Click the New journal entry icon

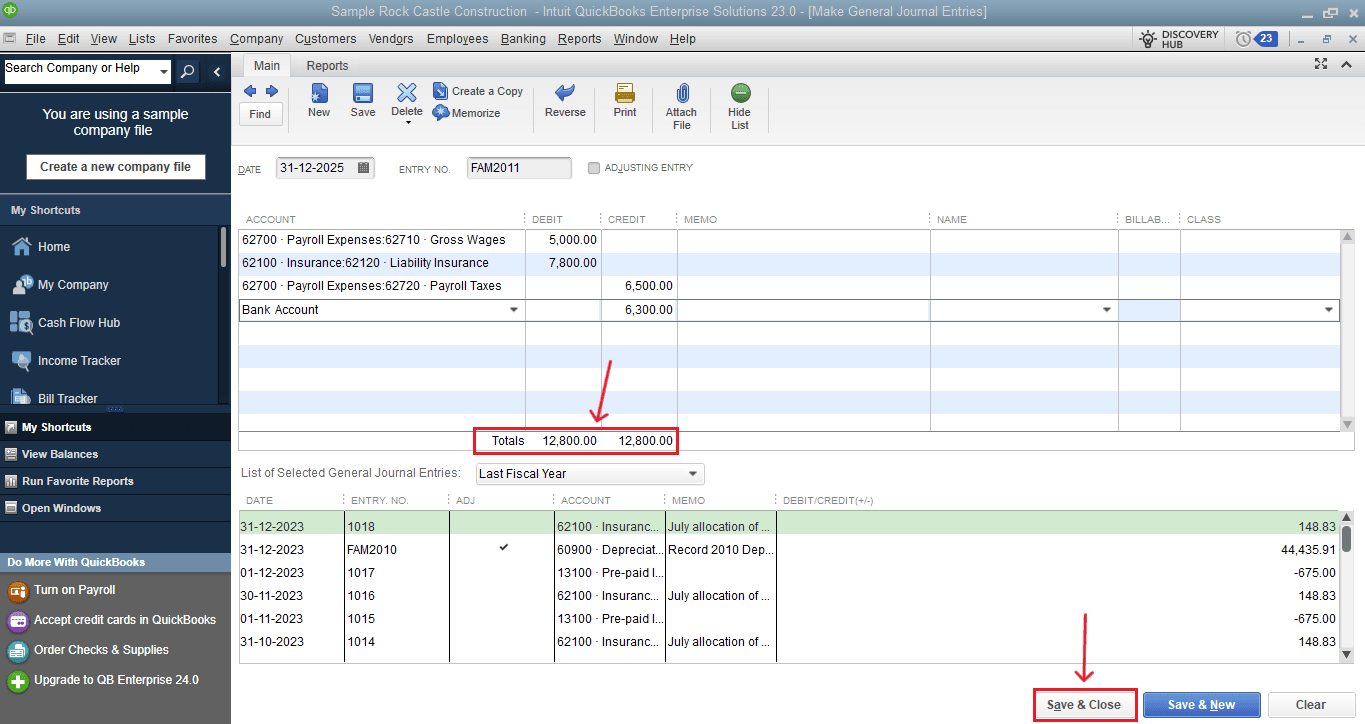pos(319,94)
